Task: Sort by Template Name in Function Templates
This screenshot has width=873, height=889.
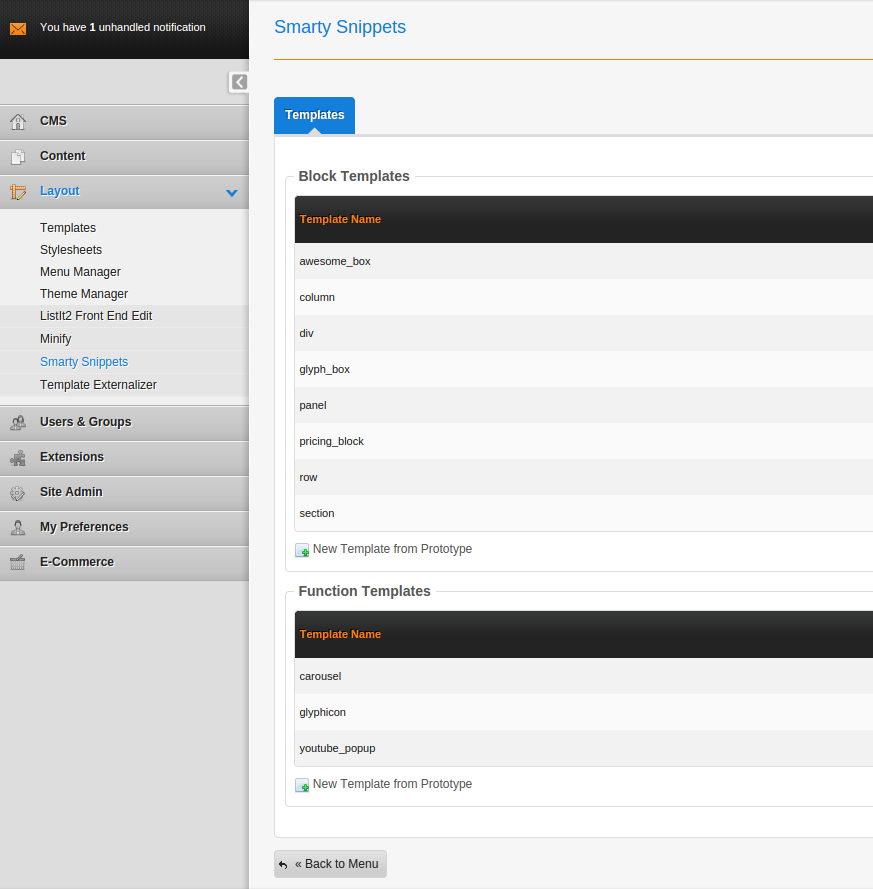Action: [340, 634]
